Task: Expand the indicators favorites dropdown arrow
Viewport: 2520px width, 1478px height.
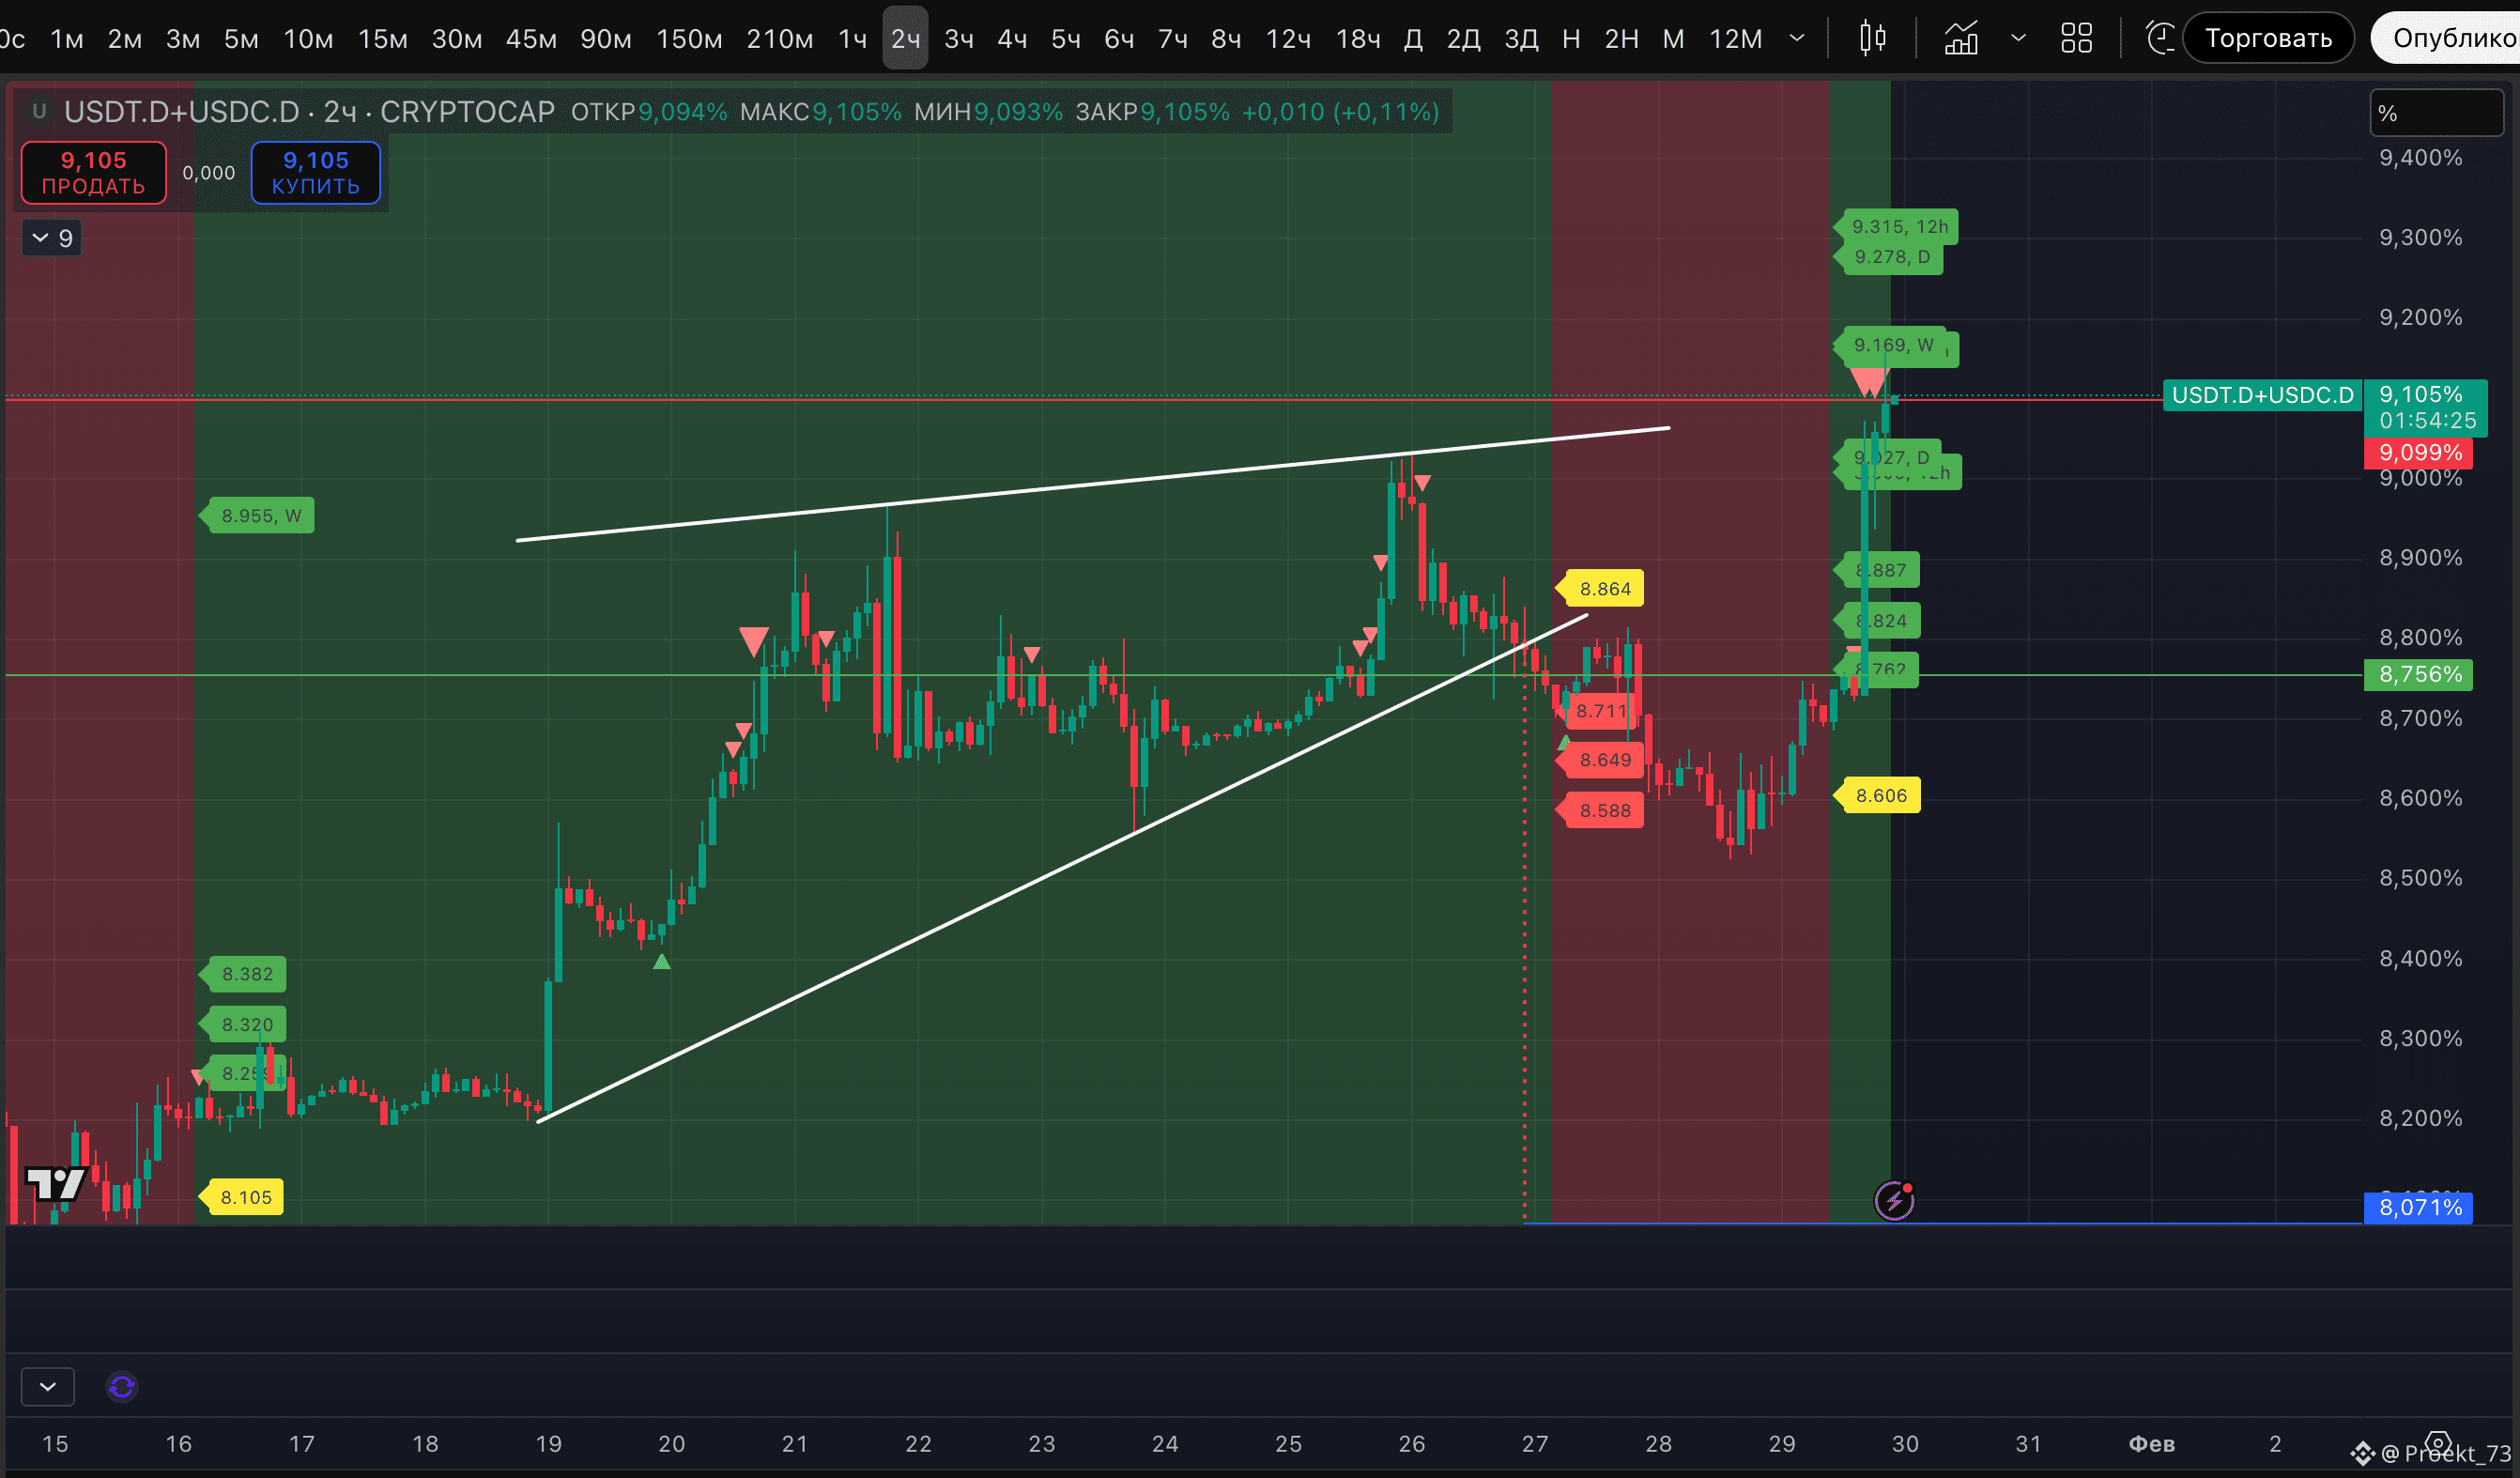Action: 2018,39
